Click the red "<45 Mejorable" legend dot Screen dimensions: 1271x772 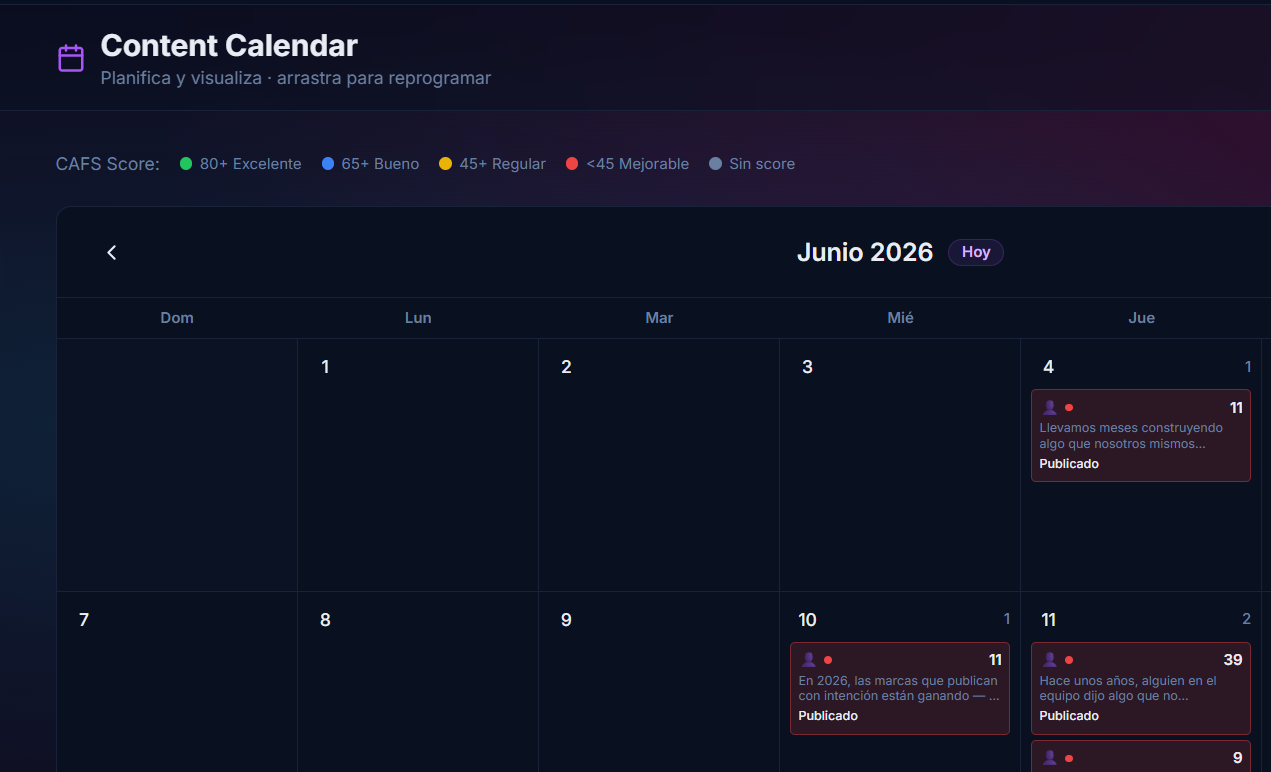(x=572, y=164)
